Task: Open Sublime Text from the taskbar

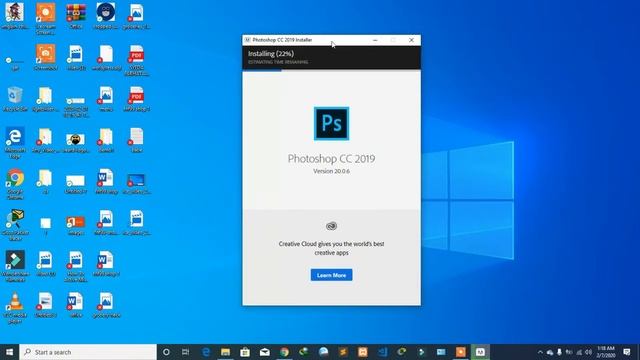Action: 343,352
